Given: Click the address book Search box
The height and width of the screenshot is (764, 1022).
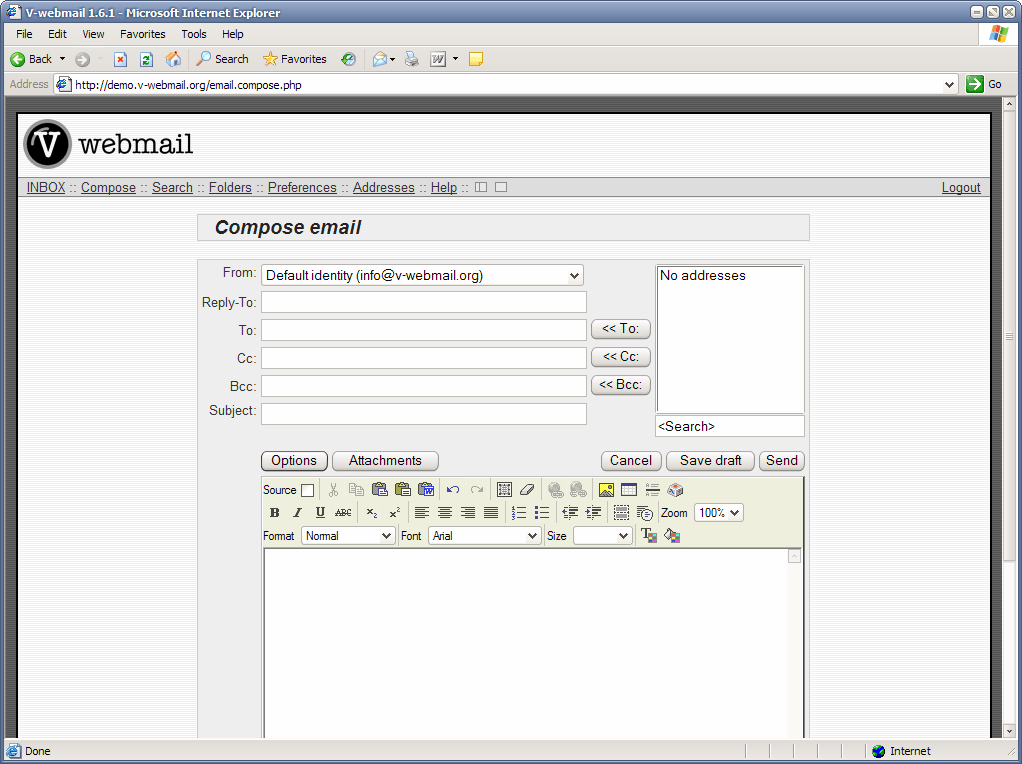Looking at the screenshot, I should 729,426.
